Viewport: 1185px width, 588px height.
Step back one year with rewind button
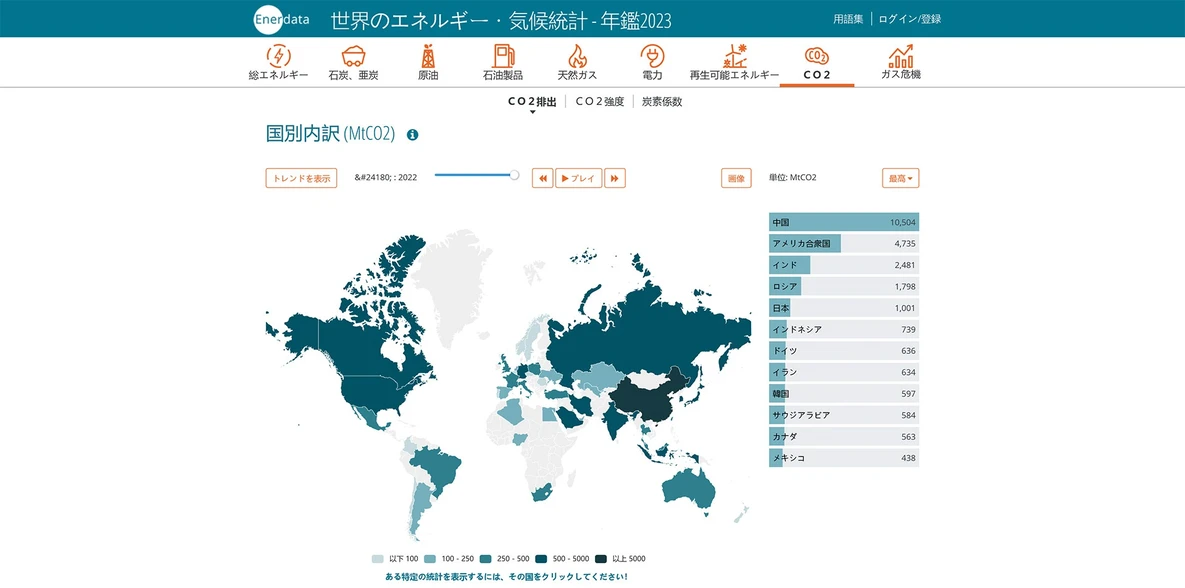tap(542, 178)
